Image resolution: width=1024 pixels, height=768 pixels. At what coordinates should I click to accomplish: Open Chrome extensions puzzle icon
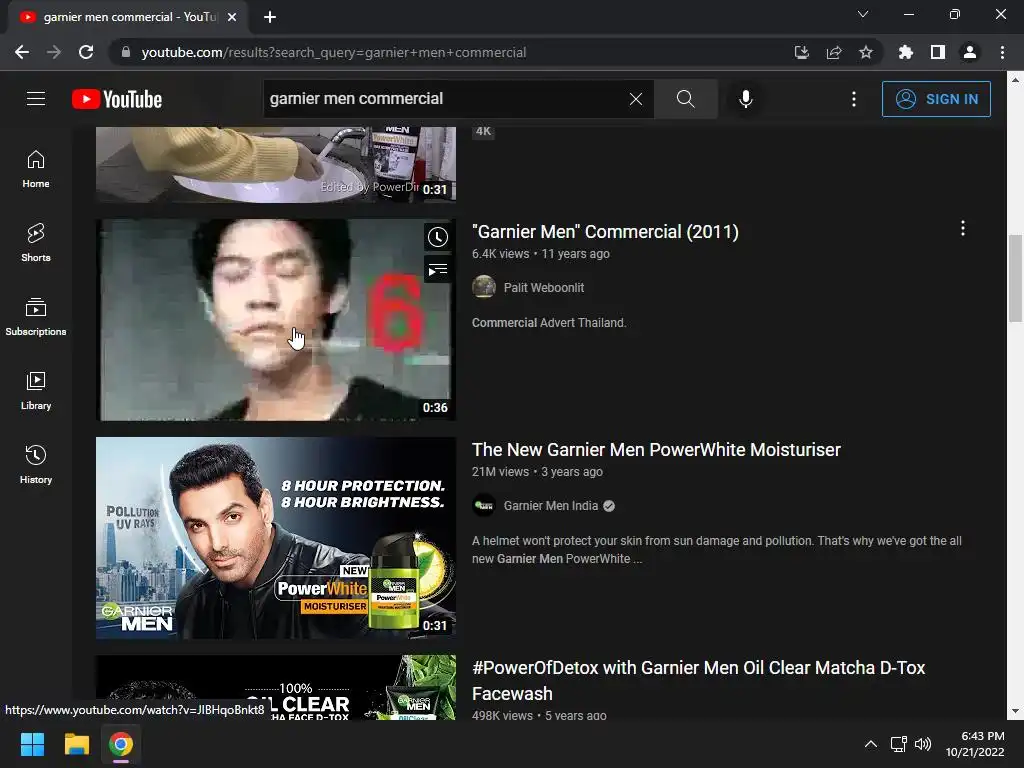(x=905, y=52)
